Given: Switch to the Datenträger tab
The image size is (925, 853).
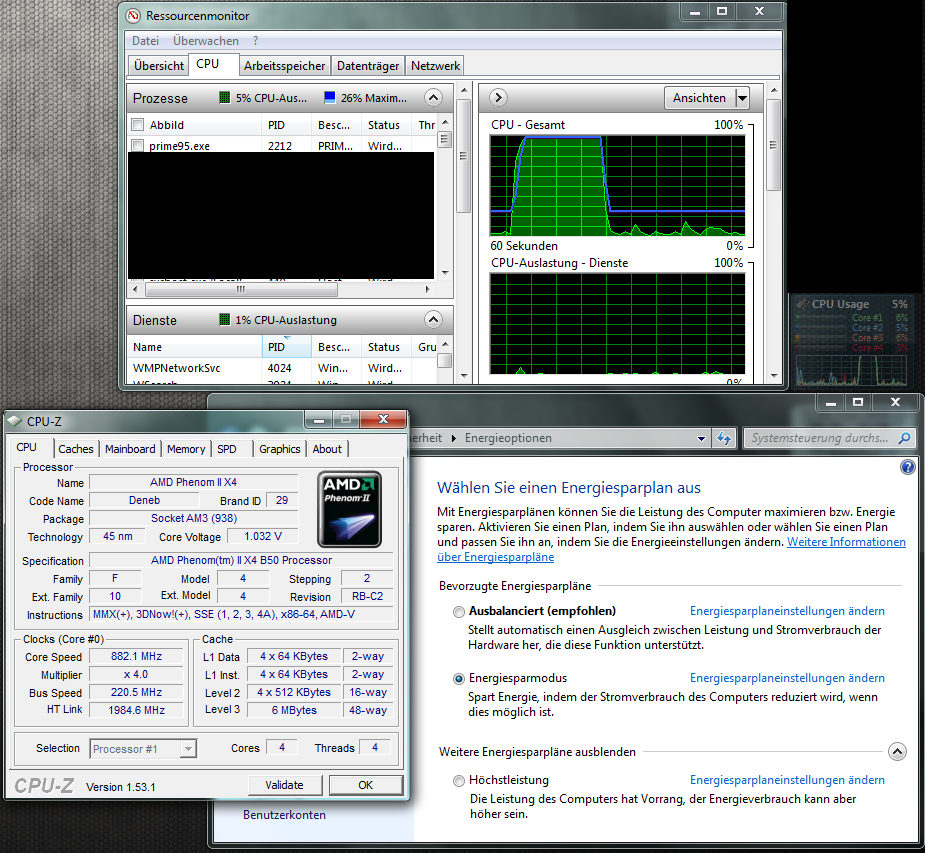Looking at the screenshot, I should [368, 65].
